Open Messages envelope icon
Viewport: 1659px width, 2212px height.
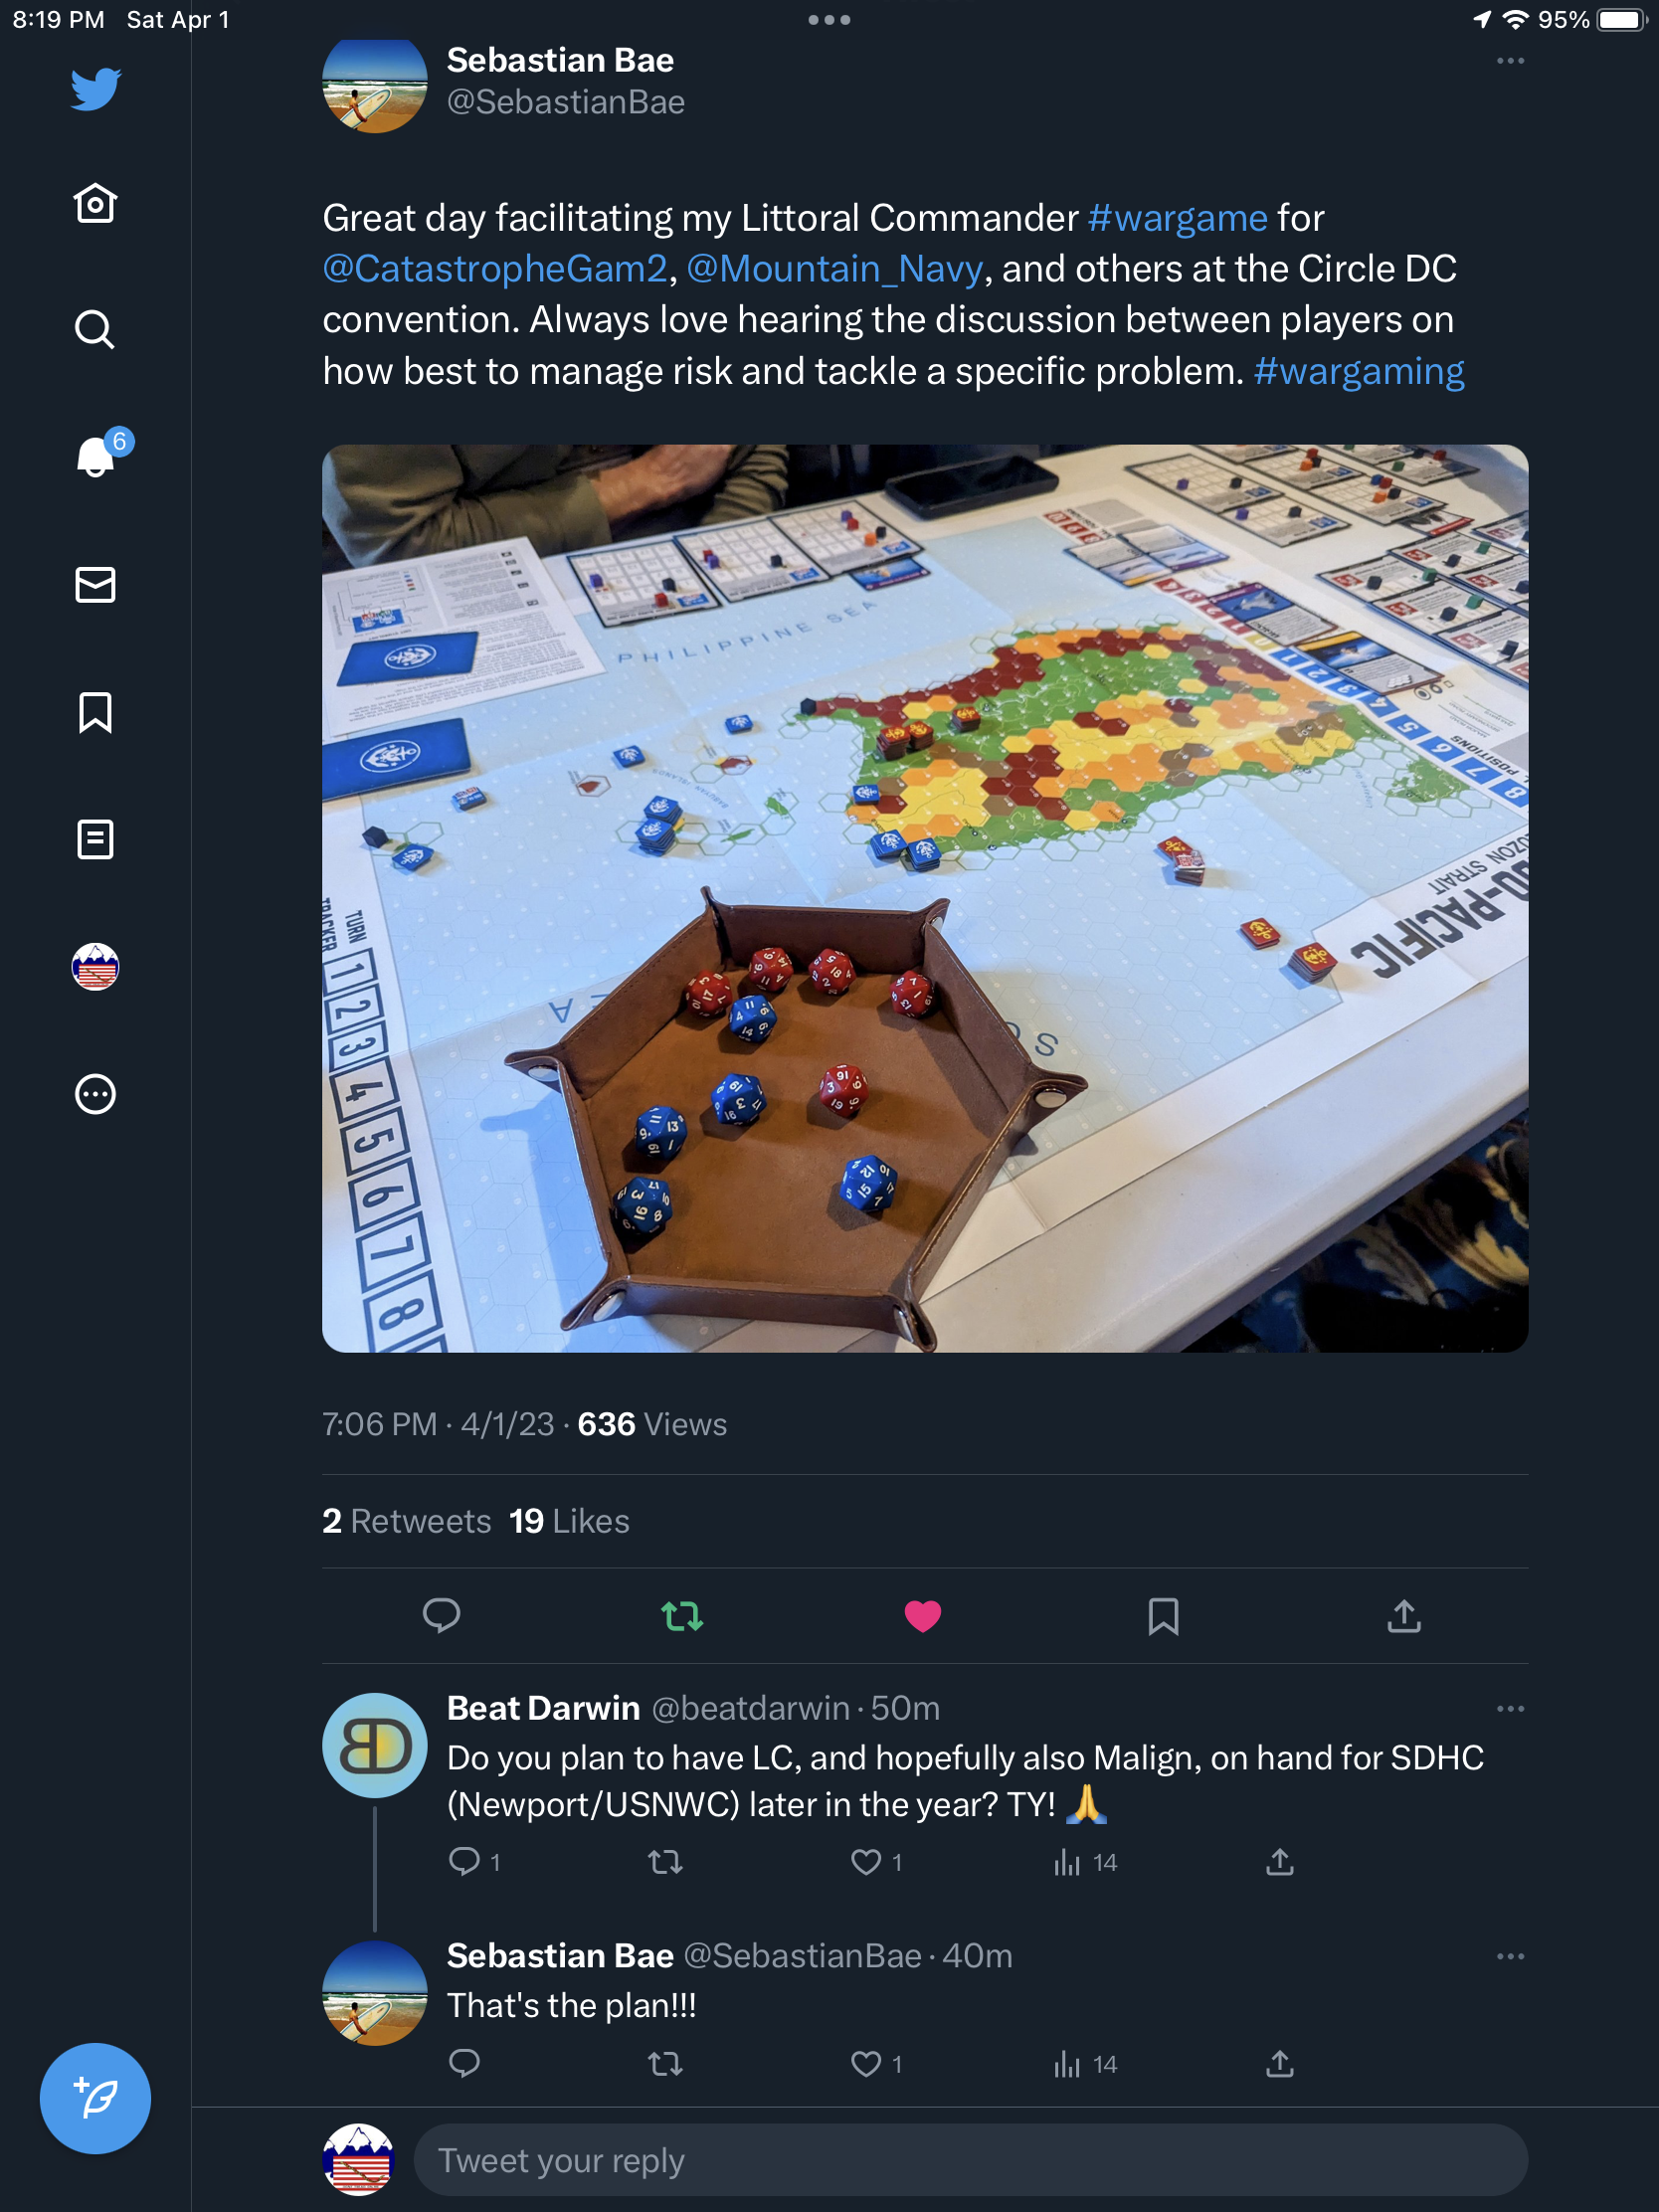click(95, 585)
